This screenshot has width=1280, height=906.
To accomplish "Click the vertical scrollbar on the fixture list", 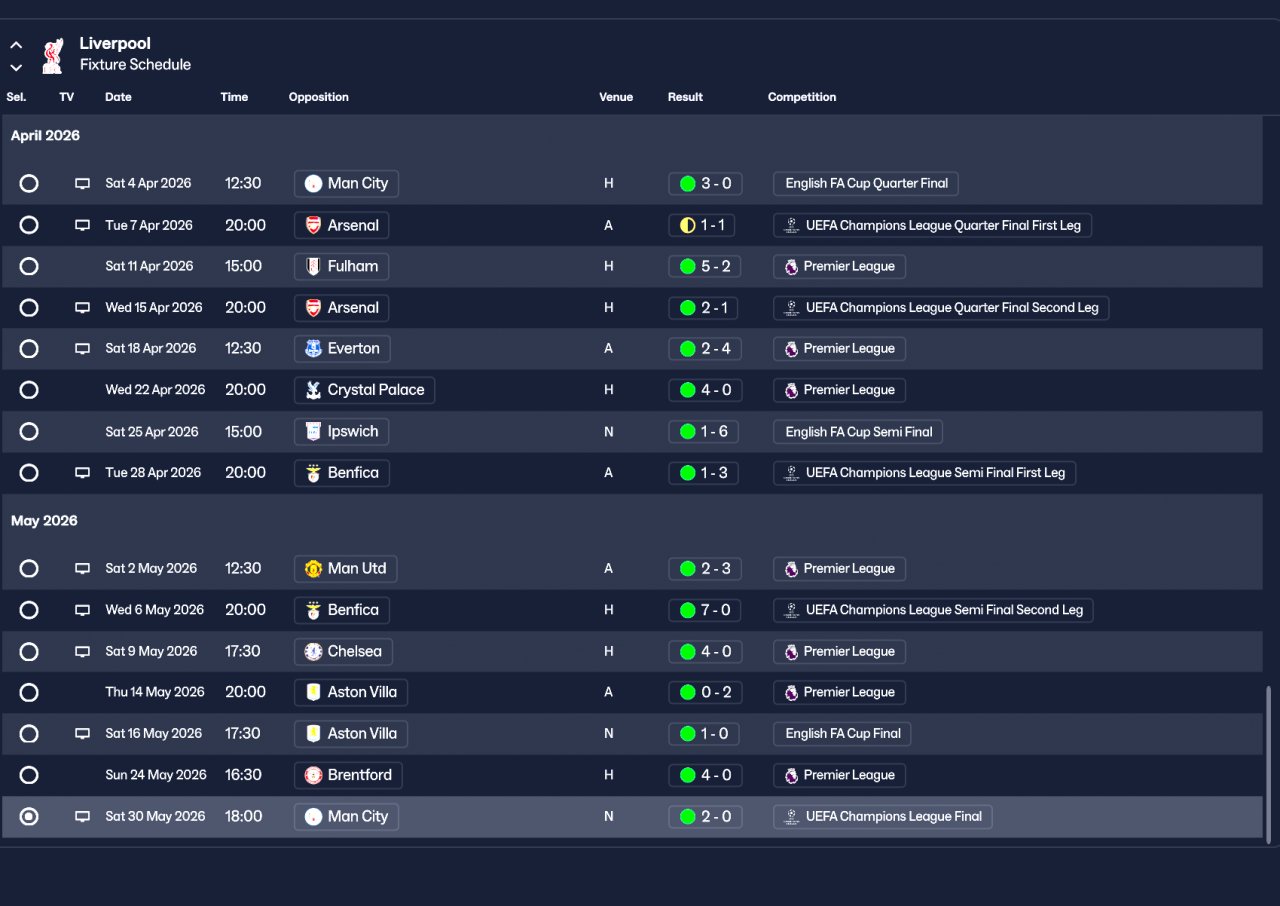I will 1270,764.
